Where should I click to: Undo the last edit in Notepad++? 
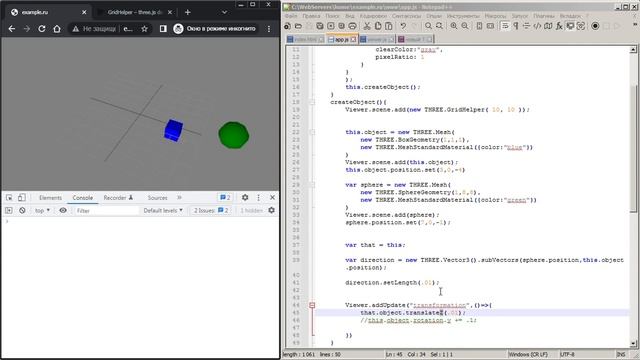click(x=403, y=26)
